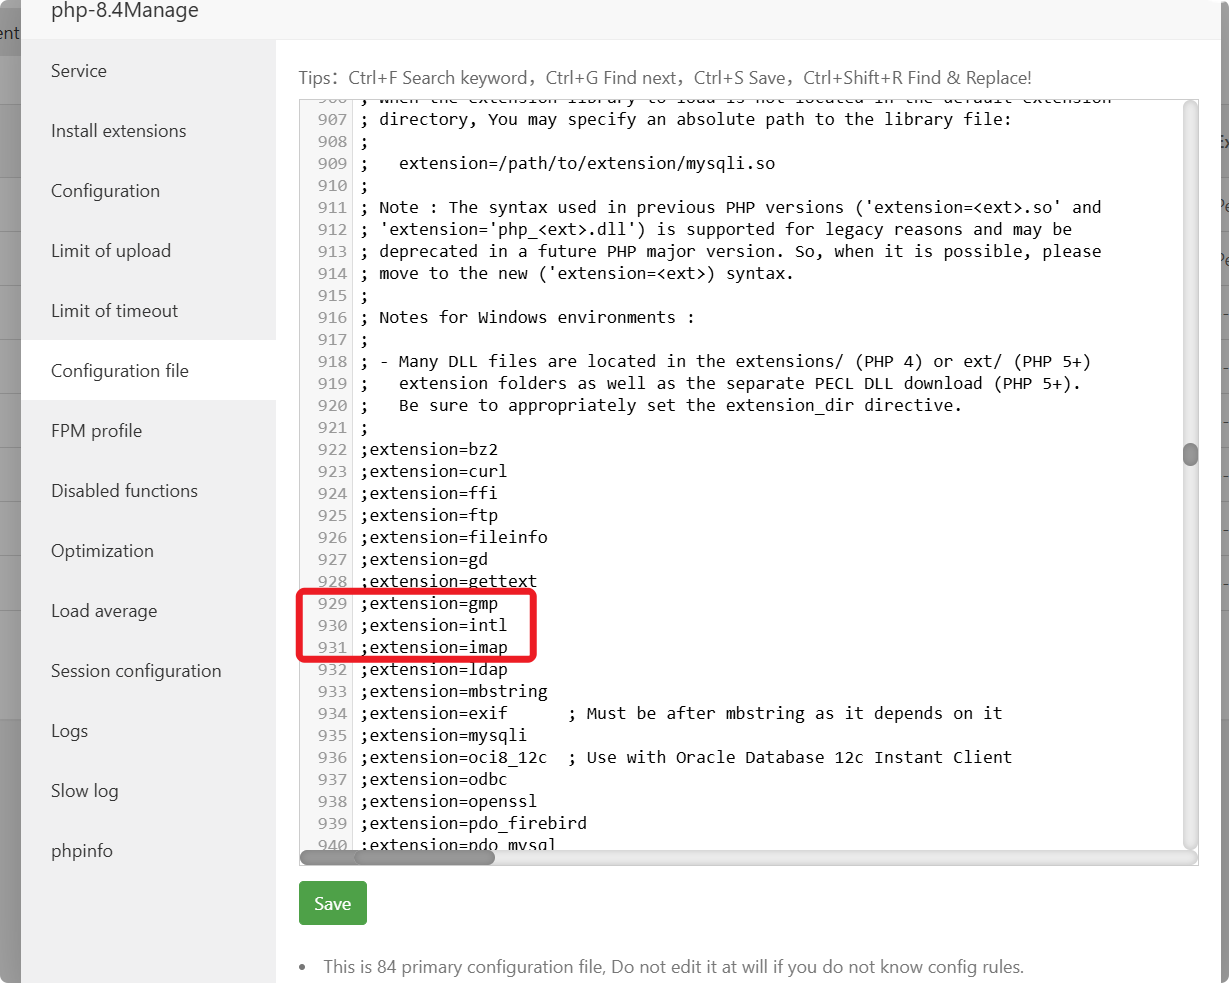This screenshot has height=983, width=1229.
Task: Open FPM profile section
Action: point(148,431)
